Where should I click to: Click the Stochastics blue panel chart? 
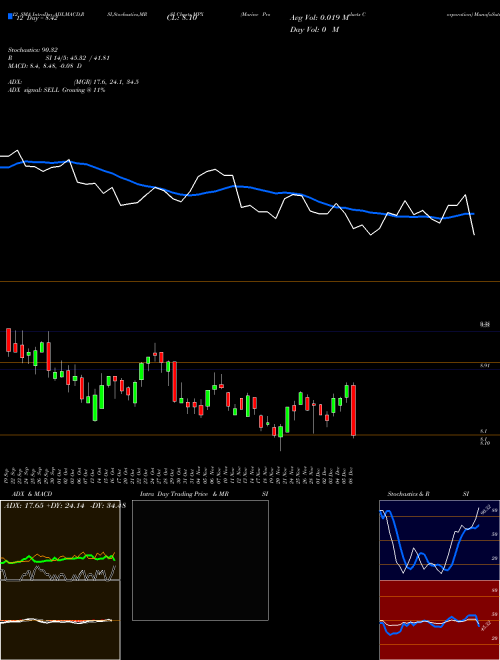point(439,540)
